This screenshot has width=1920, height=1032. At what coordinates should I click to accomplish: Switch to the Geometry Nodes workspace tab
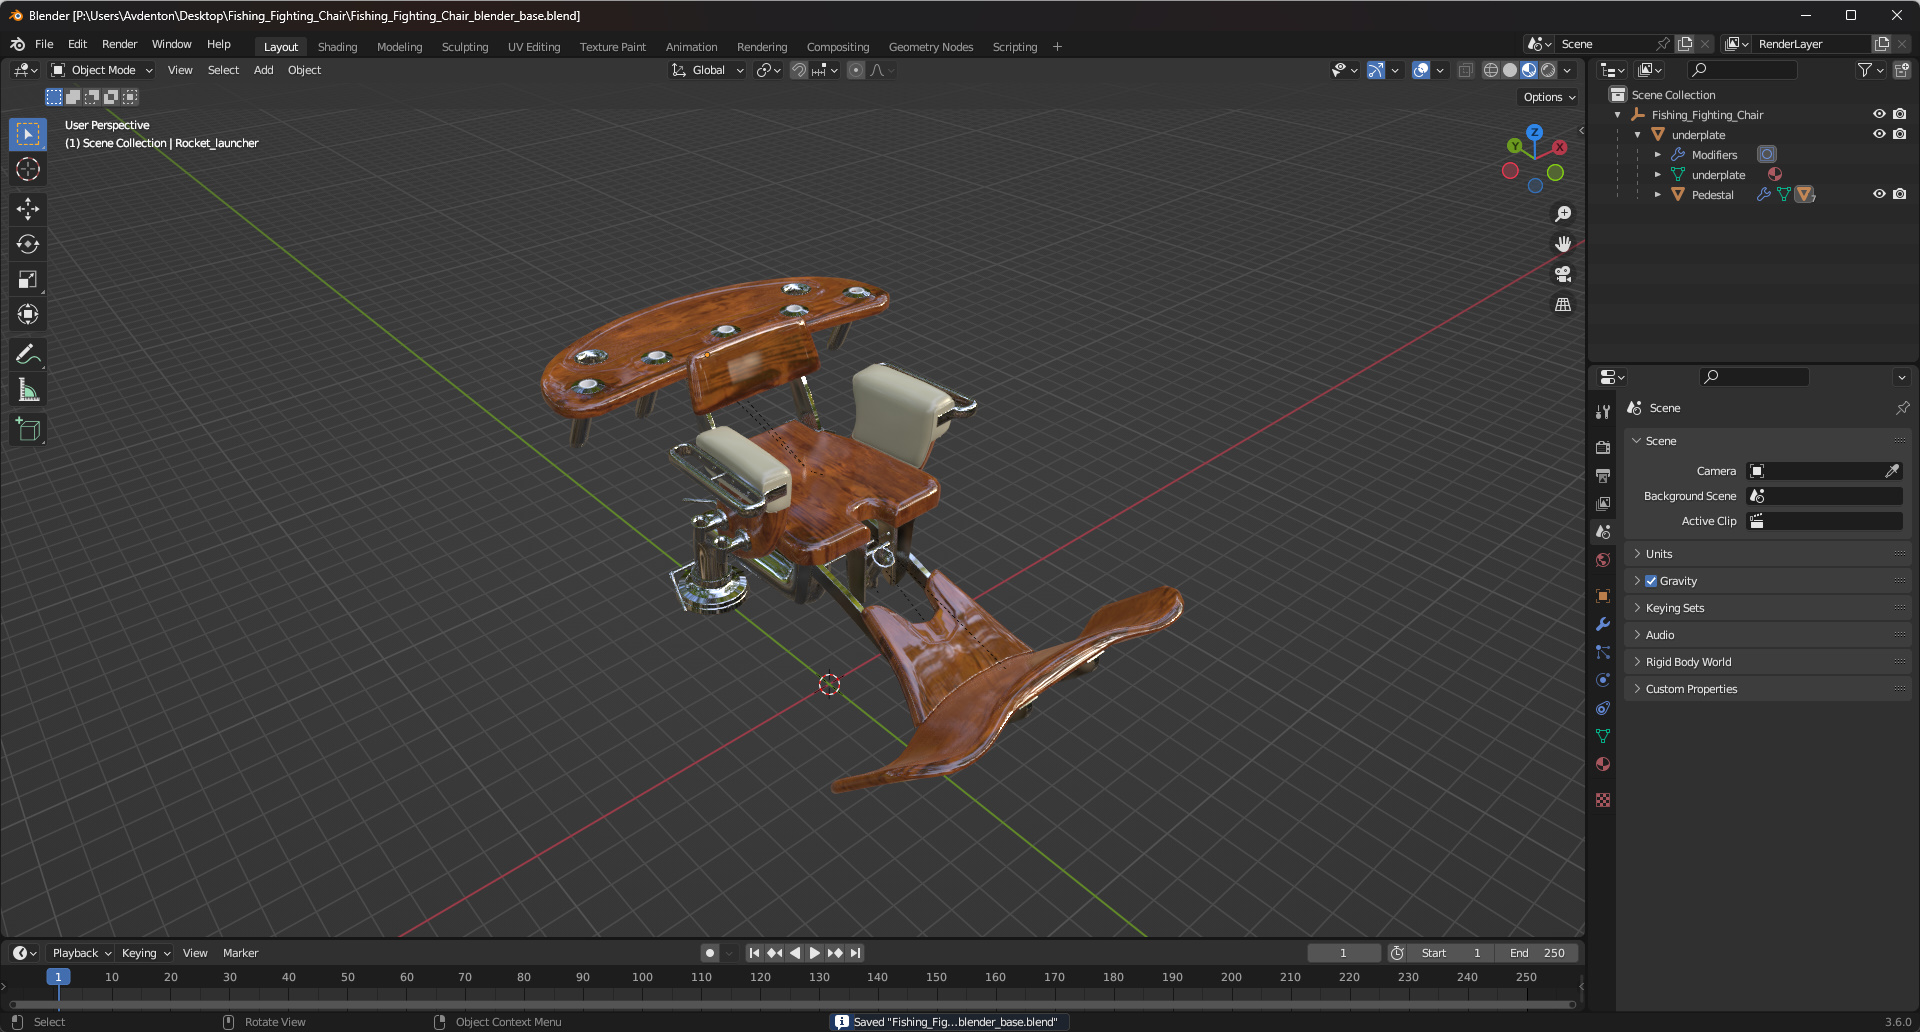[x=930, y=47]
